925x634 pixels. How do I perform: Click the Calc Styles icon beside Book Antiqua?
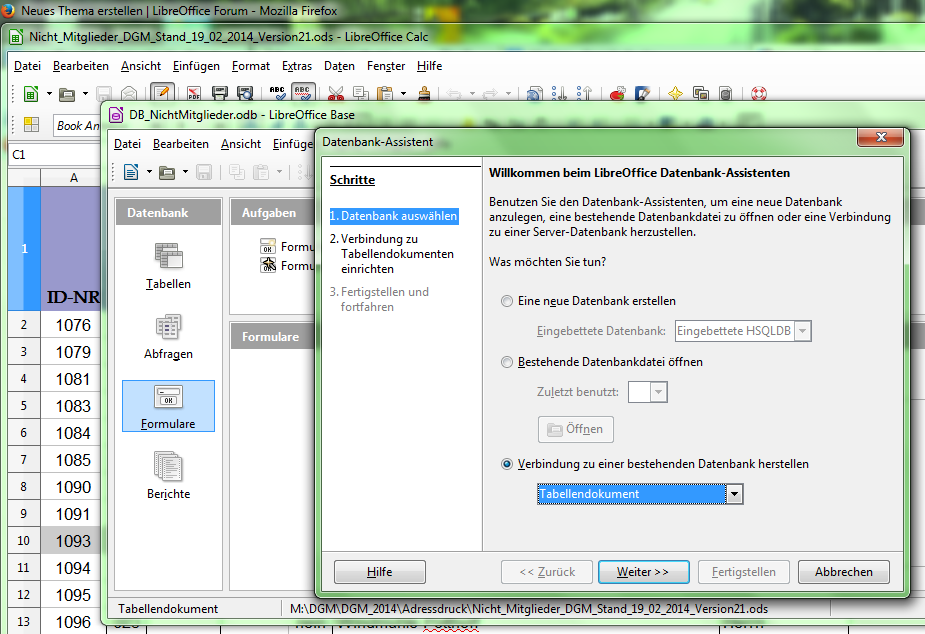click(31, 124)
